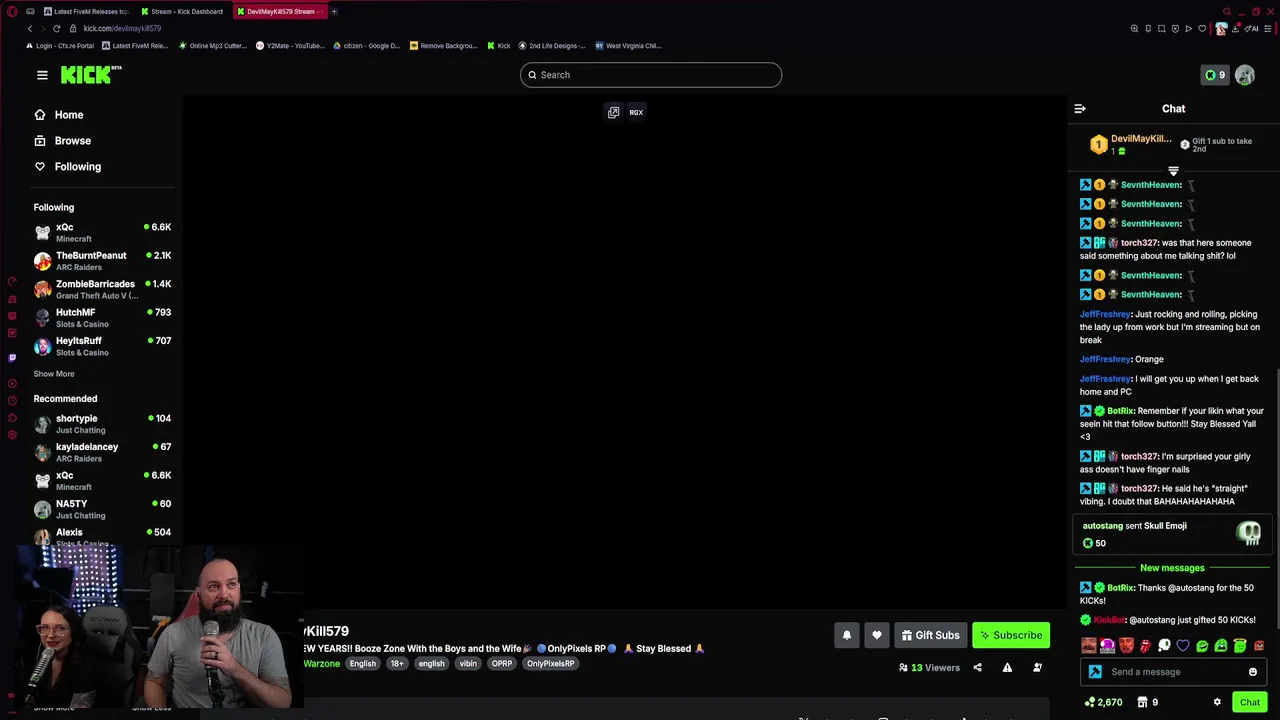Click the browser AI assistant button

1252,28
